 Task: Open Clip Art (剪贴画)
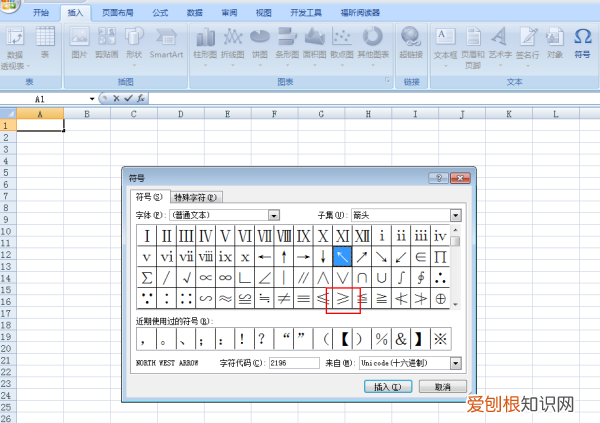[106, 43]
